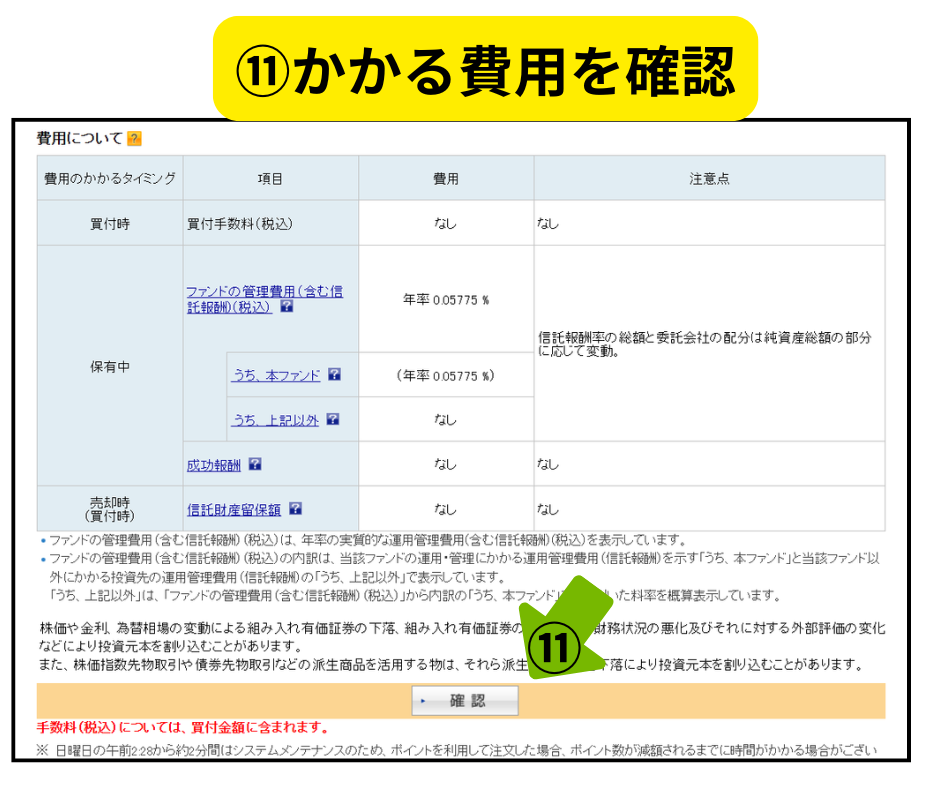The image size is (940, 788).
Task: Follow the 信託財産留保額 link
Action: (x=234, y=510)
